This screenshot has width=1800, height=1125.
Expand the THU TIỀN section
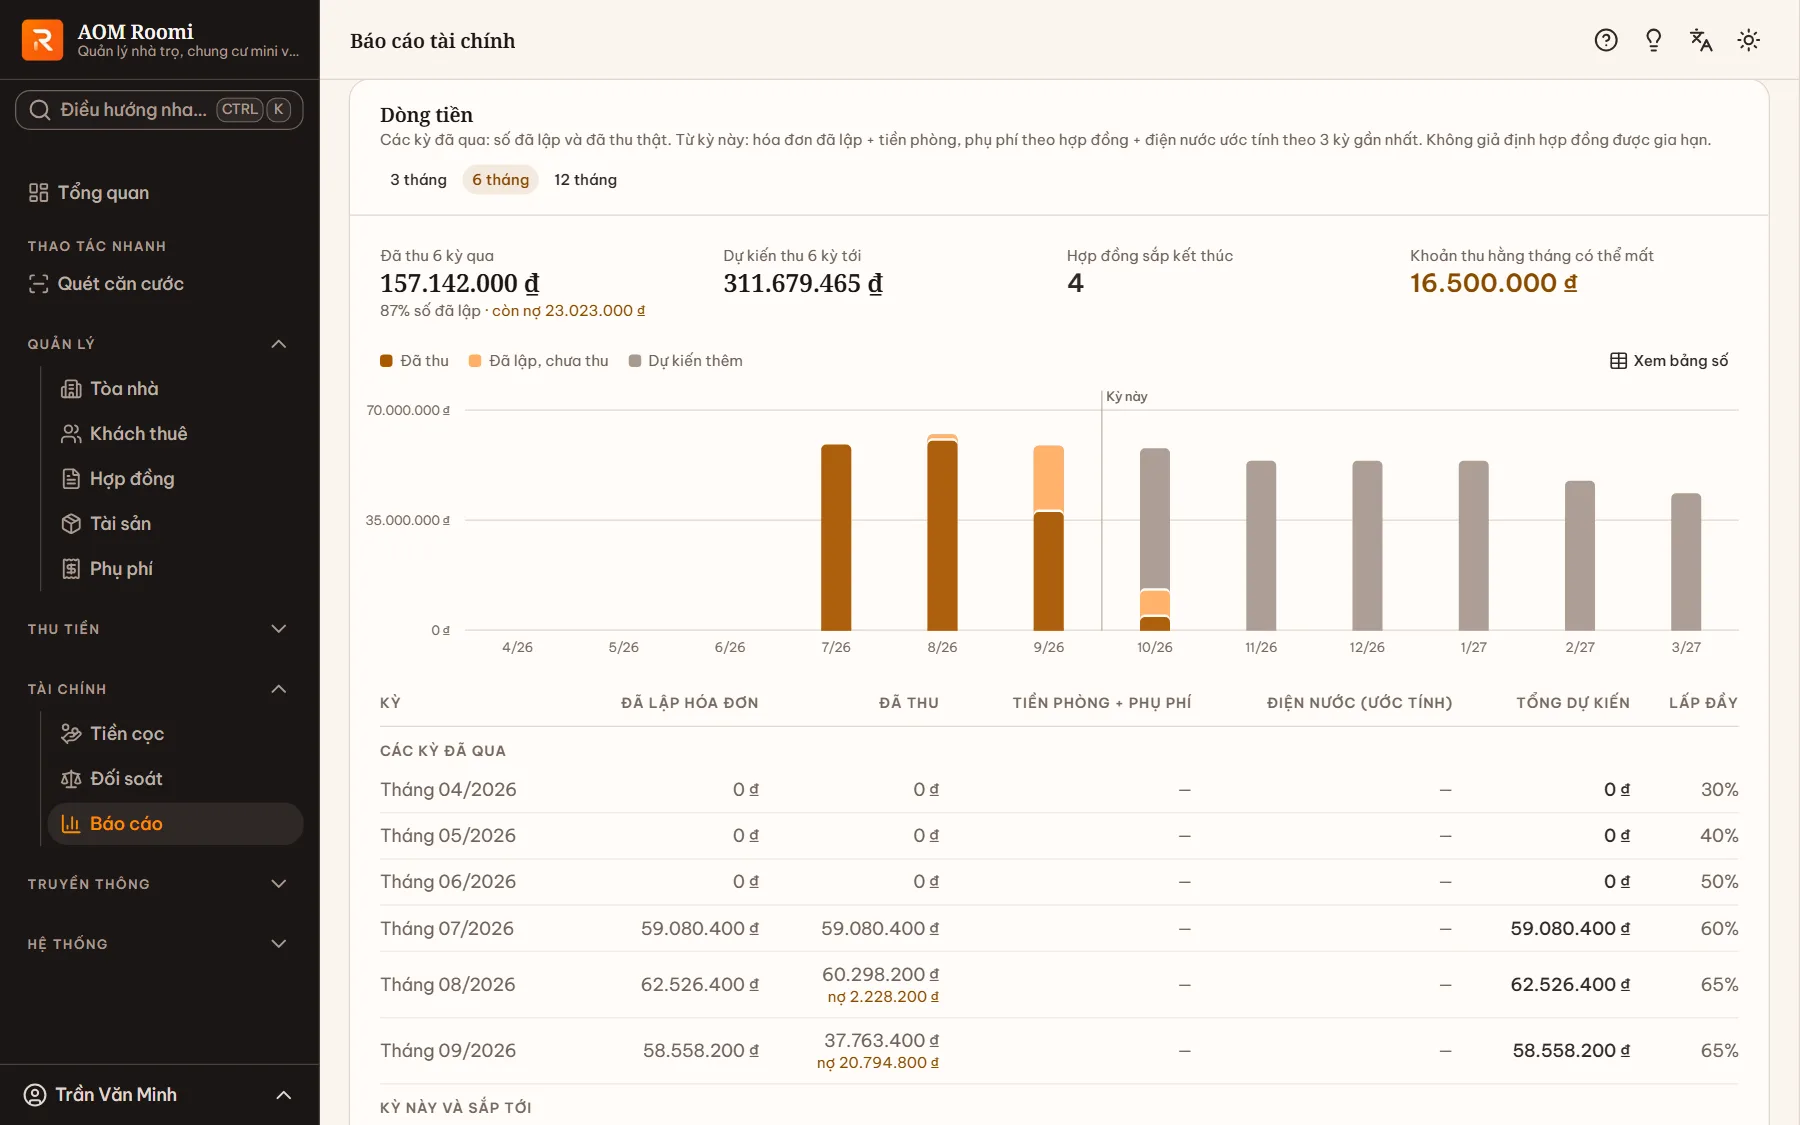click(x=279, y=629)
